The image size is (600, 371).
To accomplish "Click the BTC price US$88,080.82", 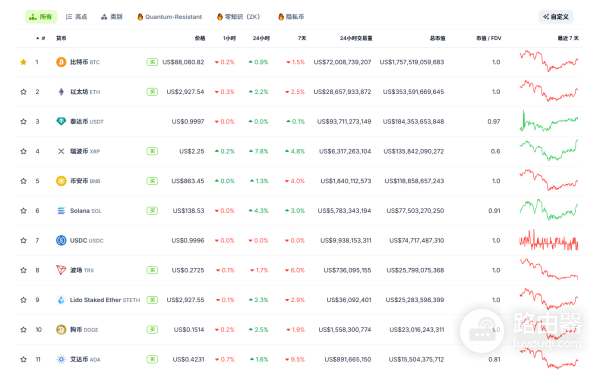I will [x=183, y=62].
